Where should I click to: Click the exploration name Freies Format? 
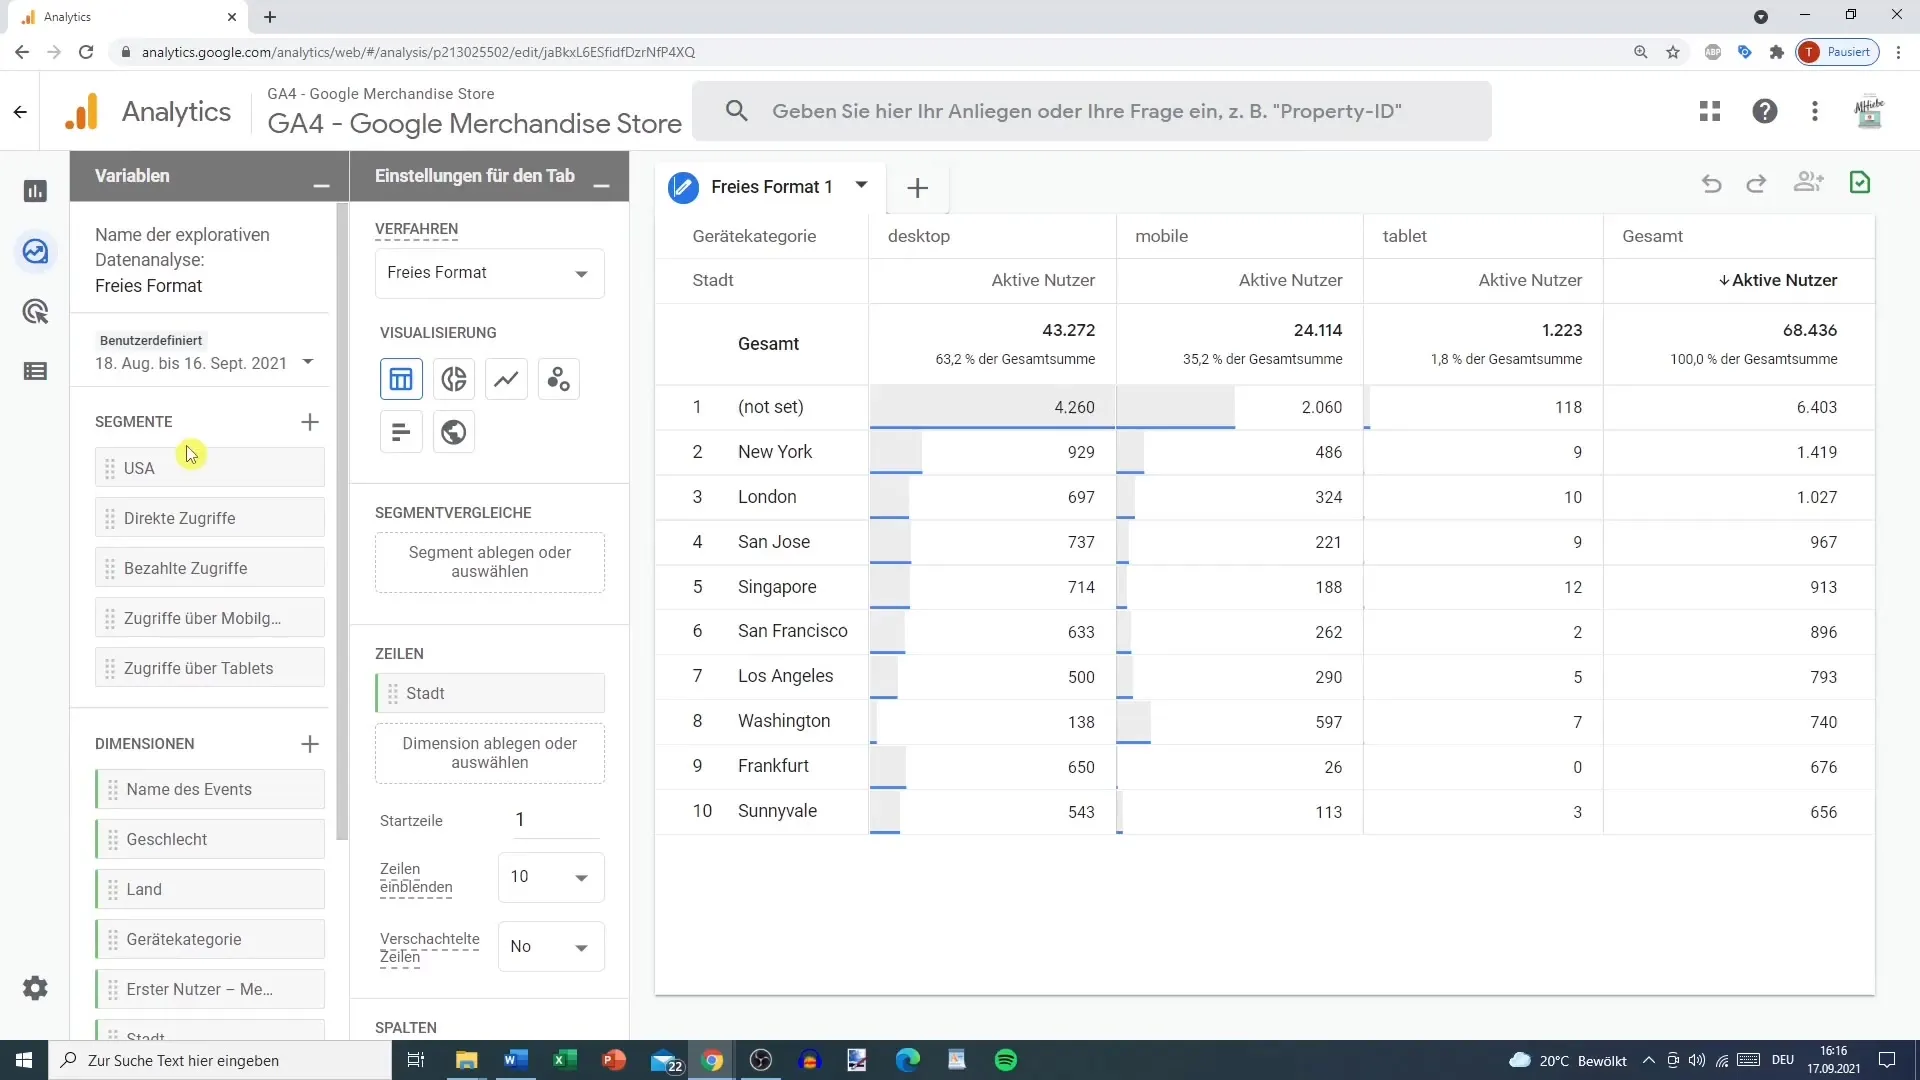coord(148,286)
